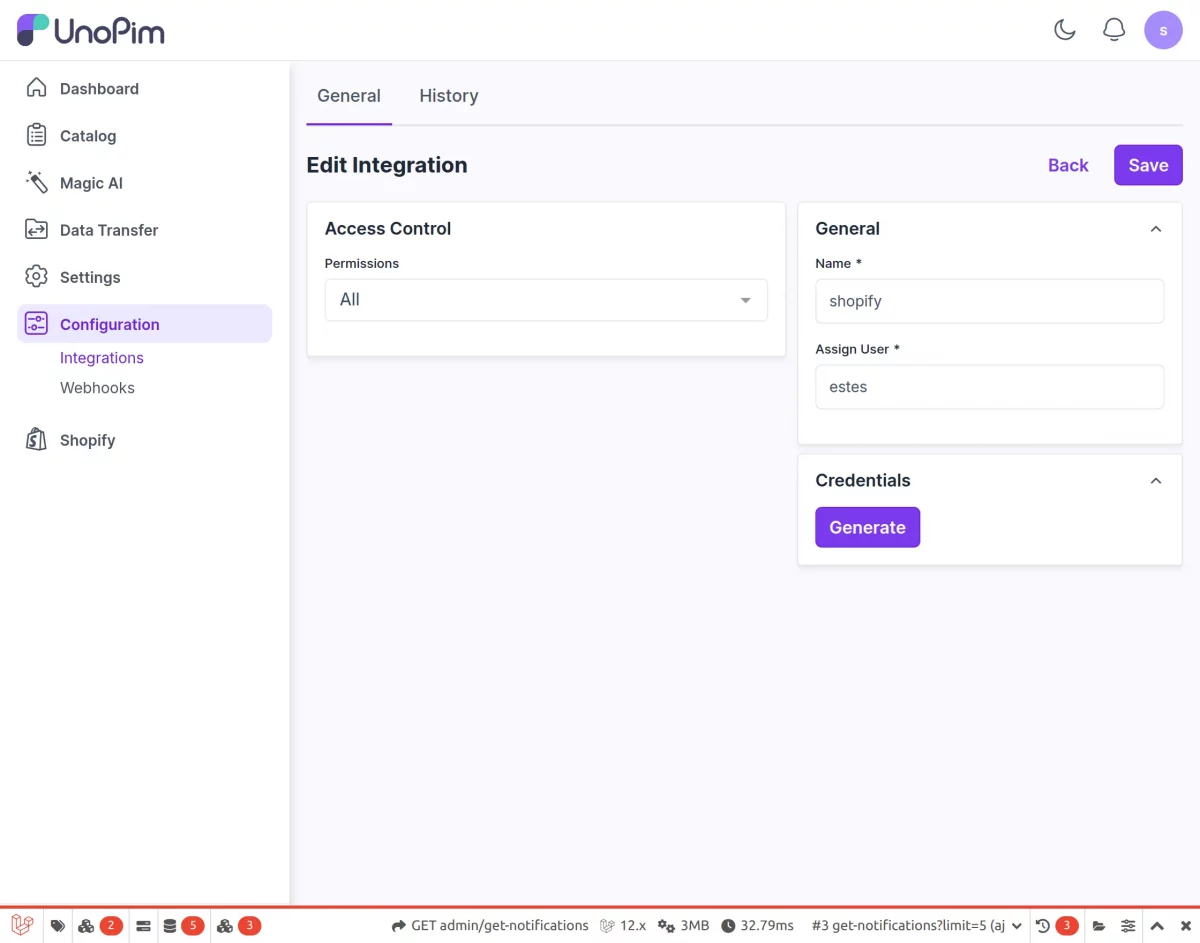Screen dimensions: 1200x943
Task: Open Magic AI in sidebar menu
Action: [144, 182]
